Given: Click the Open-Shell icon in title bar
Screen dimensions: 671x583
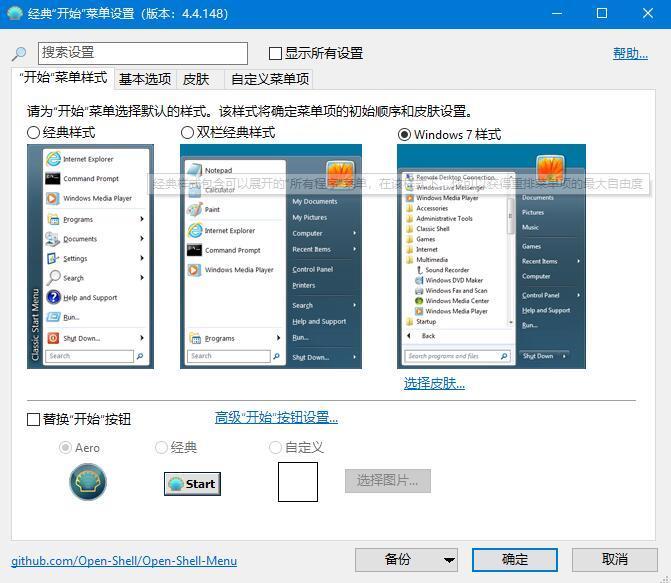Looking at the screenshot, I should 15,14.
